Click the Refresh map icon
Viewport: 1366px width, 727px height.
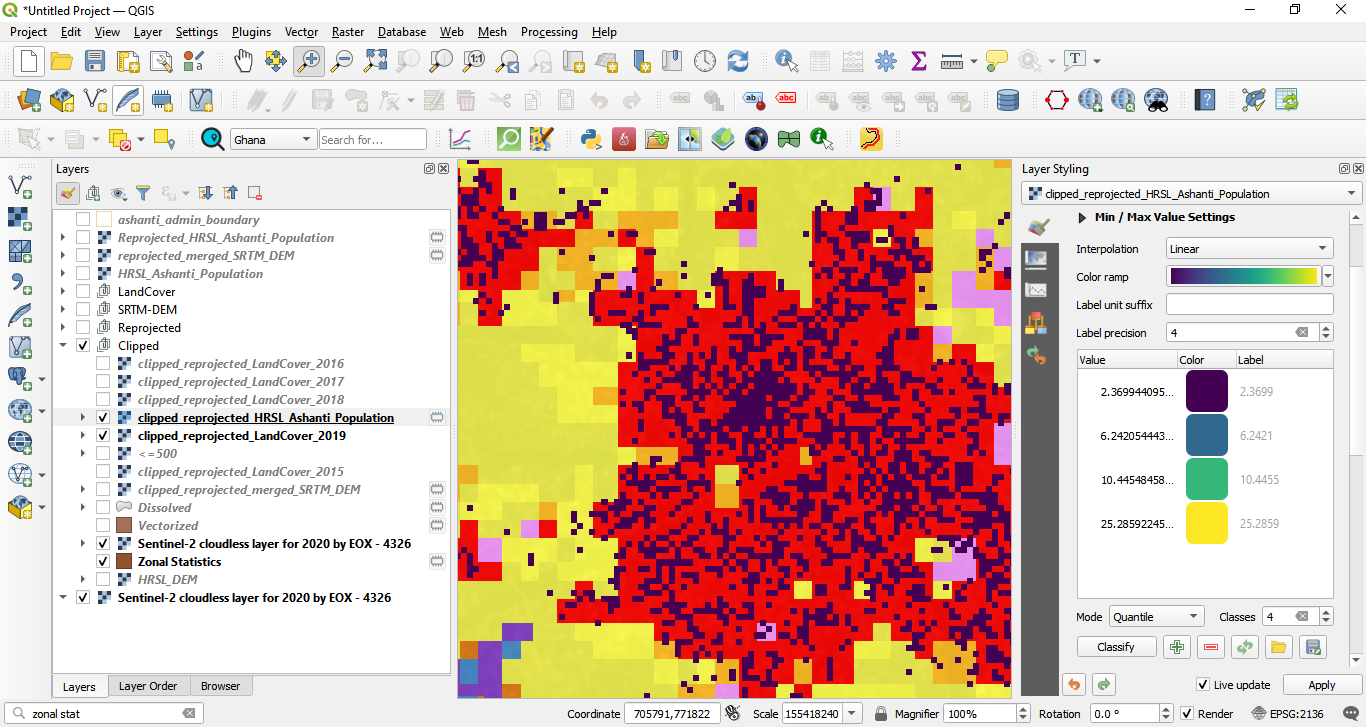point(738,61)
